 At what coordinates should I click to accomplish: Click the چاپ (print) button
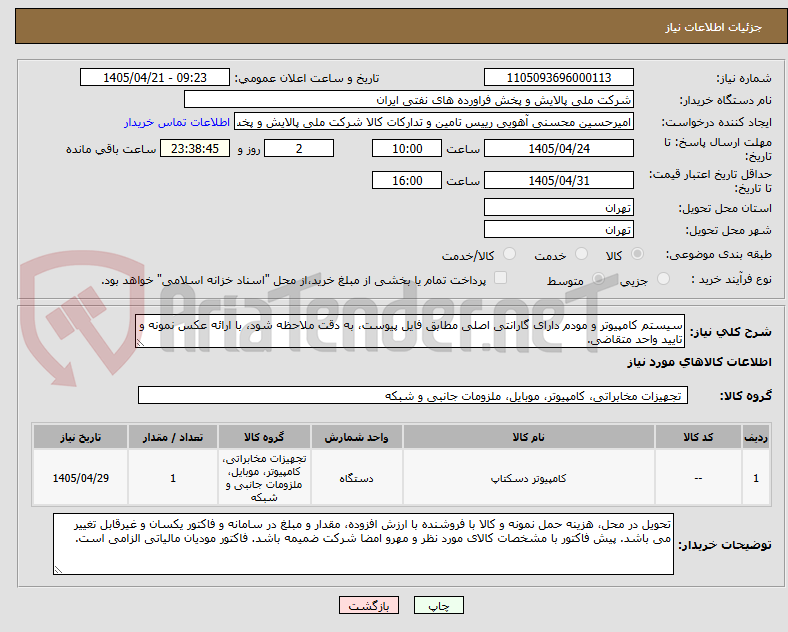(439, 605)
